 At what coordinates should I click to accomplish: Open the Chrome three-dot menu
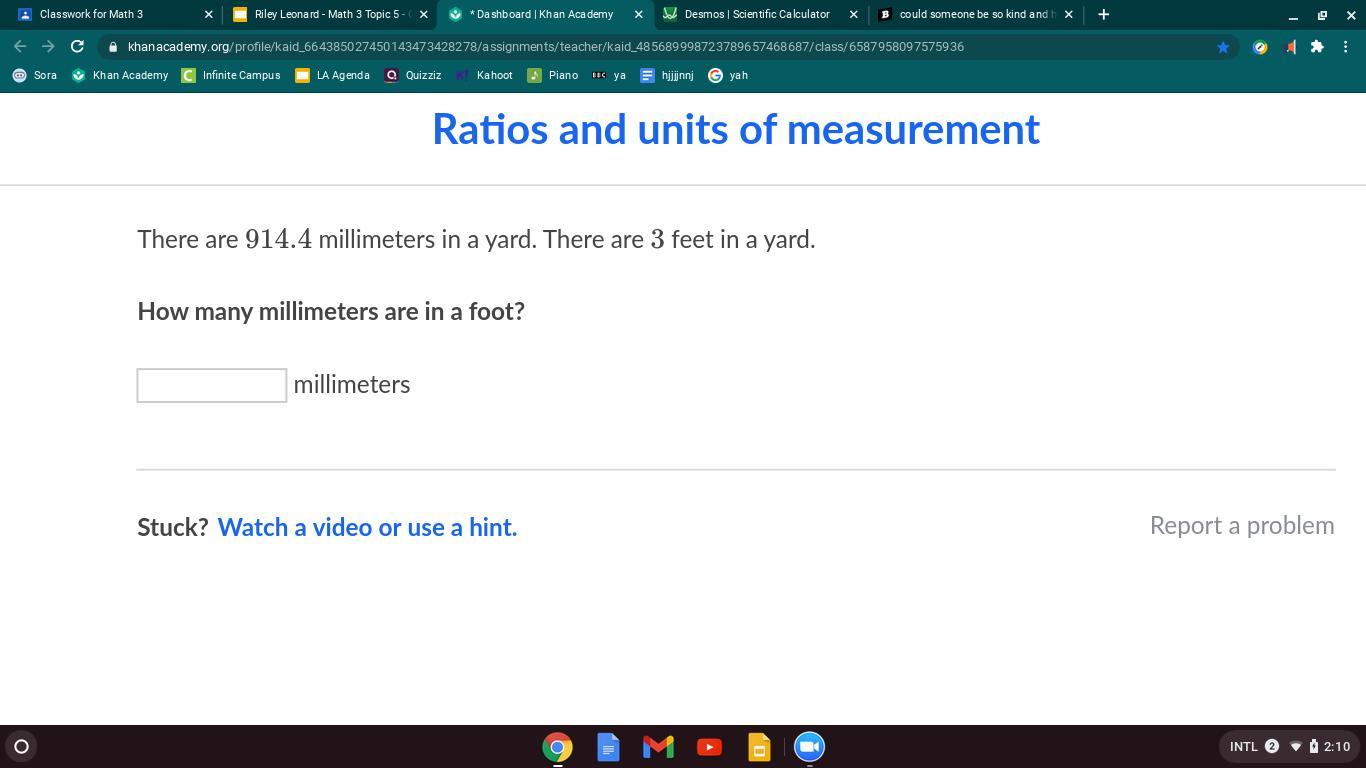click(1346, 47)
